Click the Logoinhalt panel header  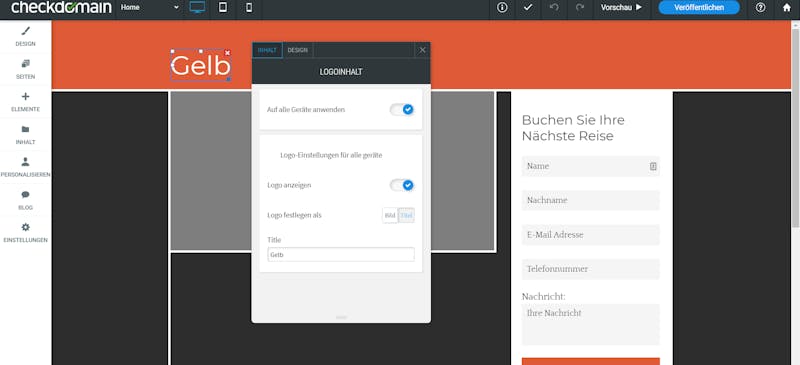tap(341, 72)
